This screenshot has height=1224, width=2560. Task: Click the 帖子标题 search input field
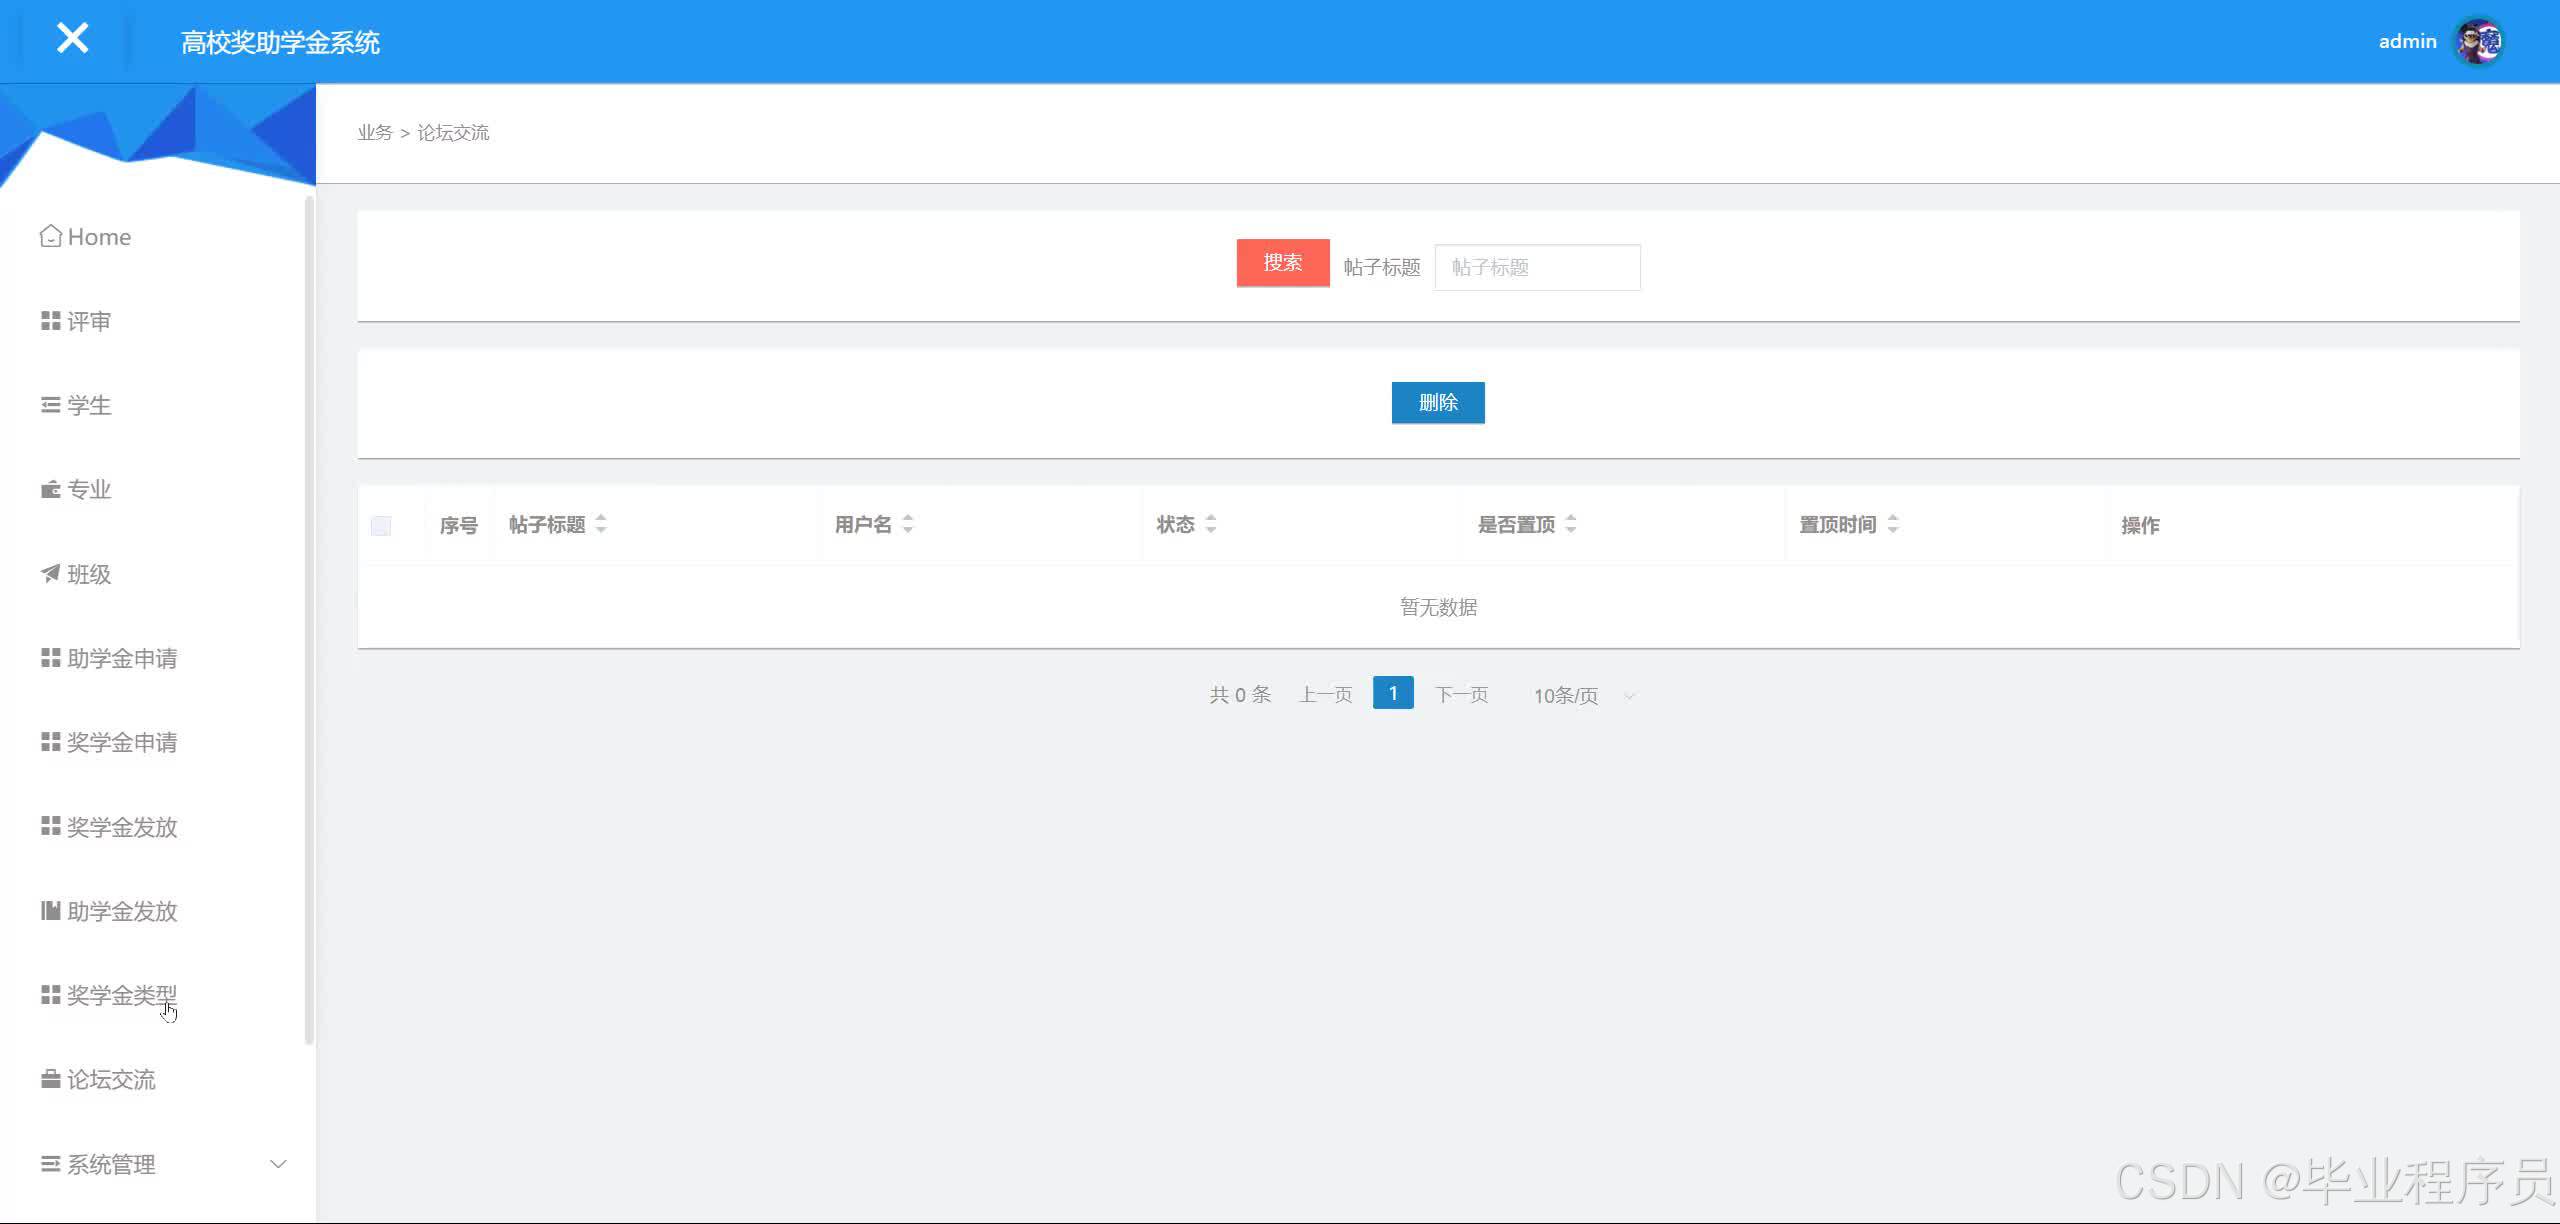(1537, 268)
